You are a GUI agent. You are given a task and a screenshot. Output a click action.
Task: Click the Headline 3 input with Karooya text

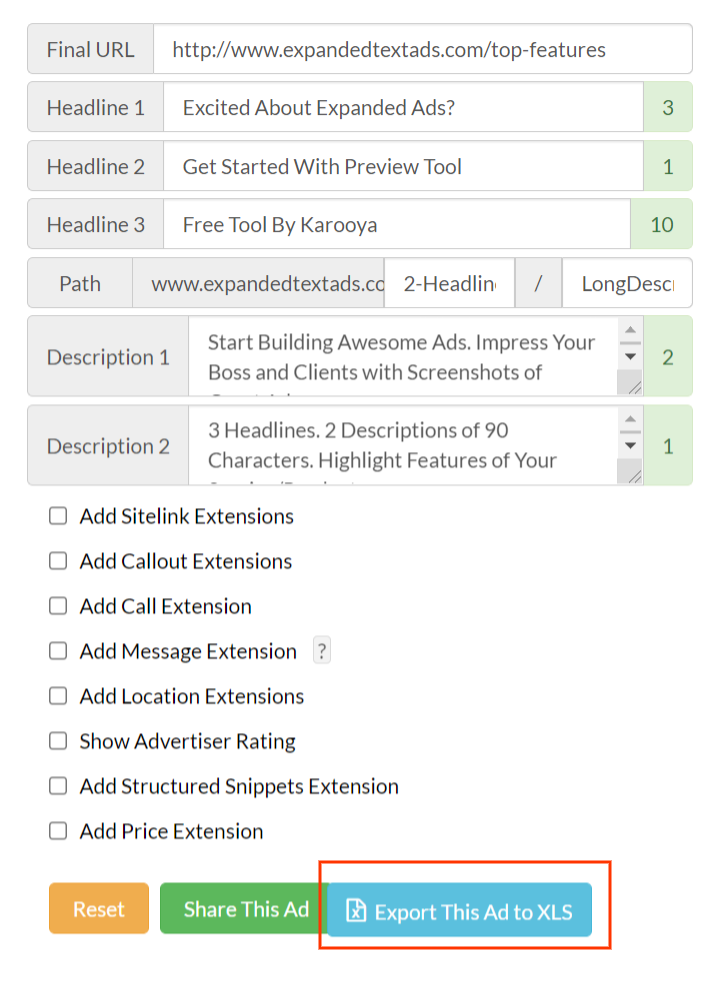tap(397, 224)
